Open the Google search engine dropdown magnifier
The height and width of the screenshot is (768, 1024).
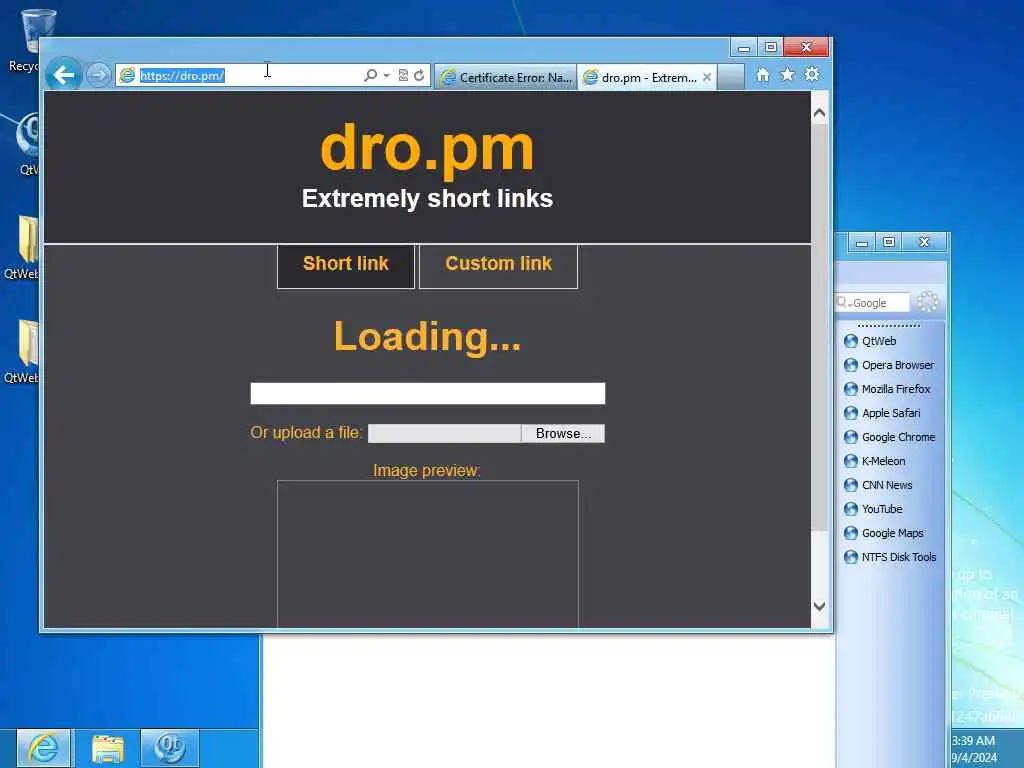(x=842, y=302)
